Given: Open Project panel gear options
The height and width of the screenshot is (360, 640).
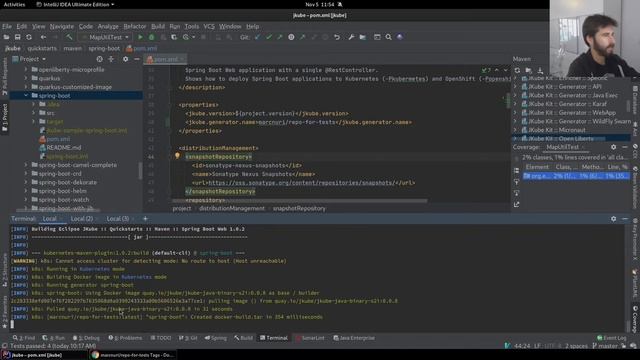Looking at the screenshot, I should pos(125,59).
